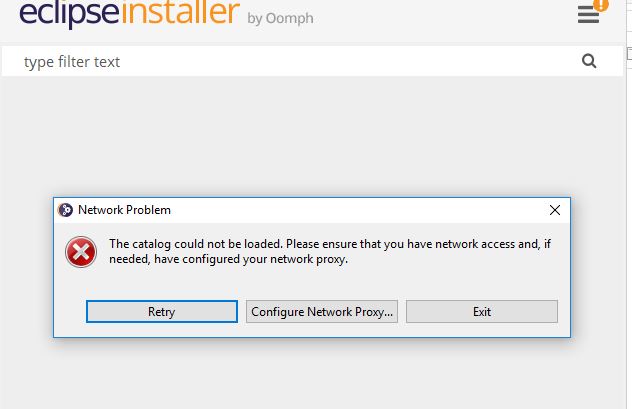632x409 pixels.
Task: Toggle the partially visible checkbox at right edge
Action: pos(630,54)
